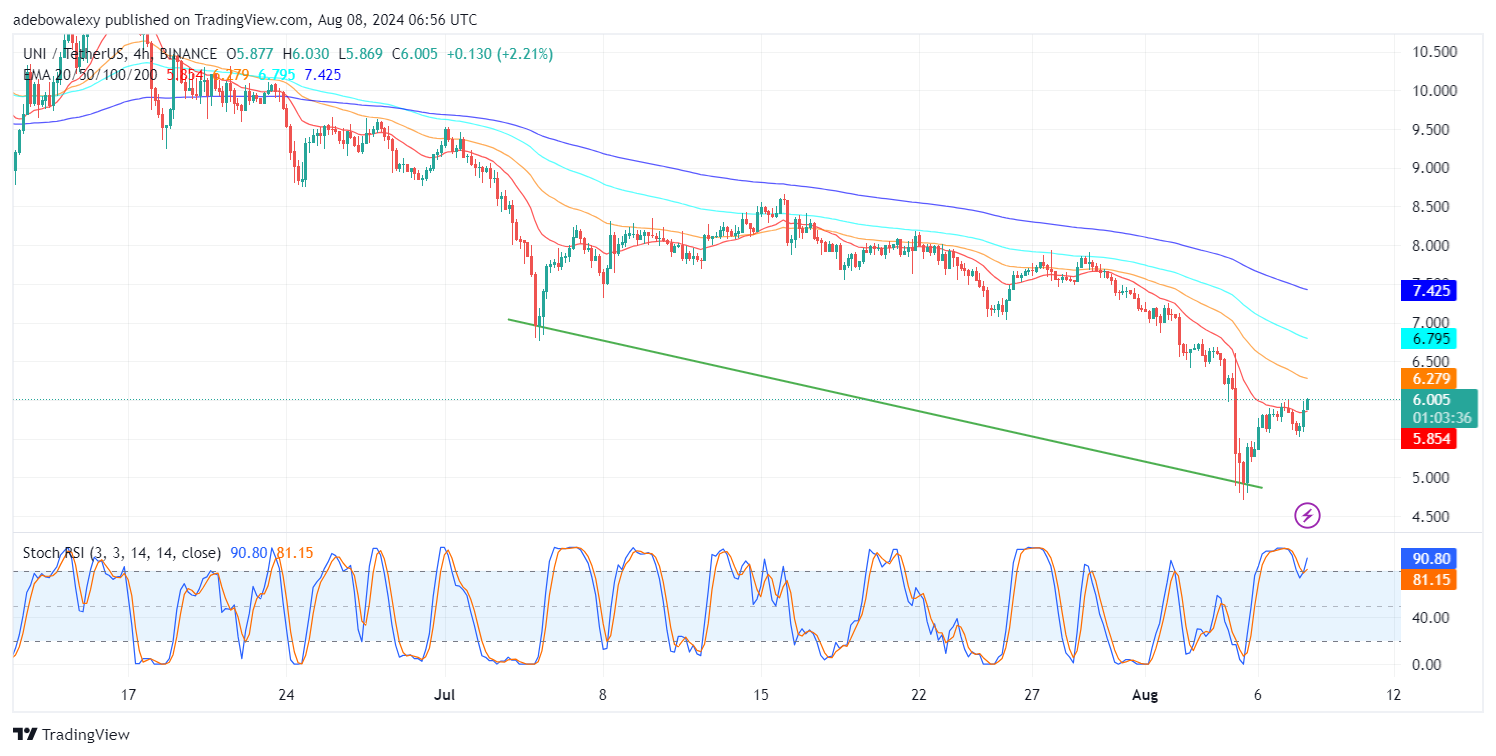
Task: Select the Stoch RSI (3, 3, 14, 14, close) label
Action: pyautogui.click(x=121, y=553)
